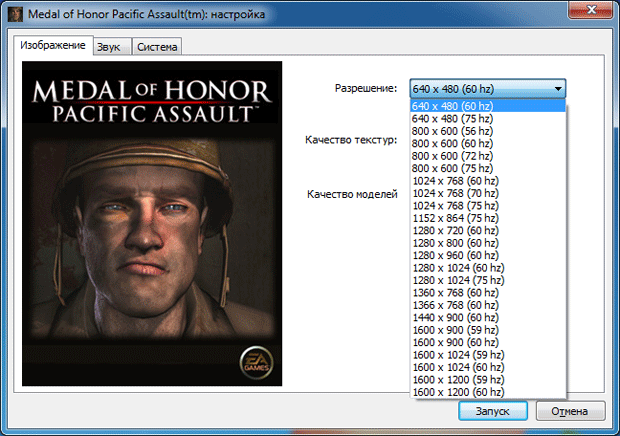
Task: Pick 1600 x 900 (59 hz)
Action: 488,330
